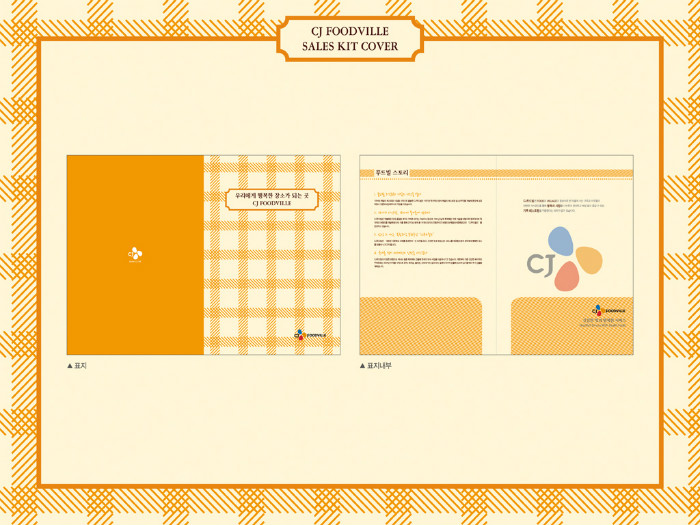Click the left hatched pocket flap inside cover
The width and height of the screenshot is (700, 525).
click(421, 326)
